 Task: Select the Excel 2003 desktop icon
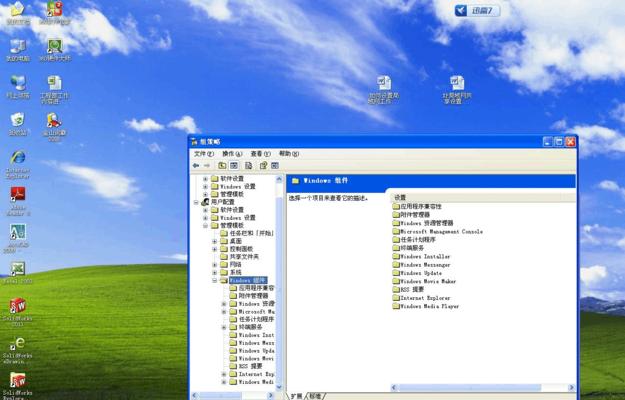pos(18,273)
